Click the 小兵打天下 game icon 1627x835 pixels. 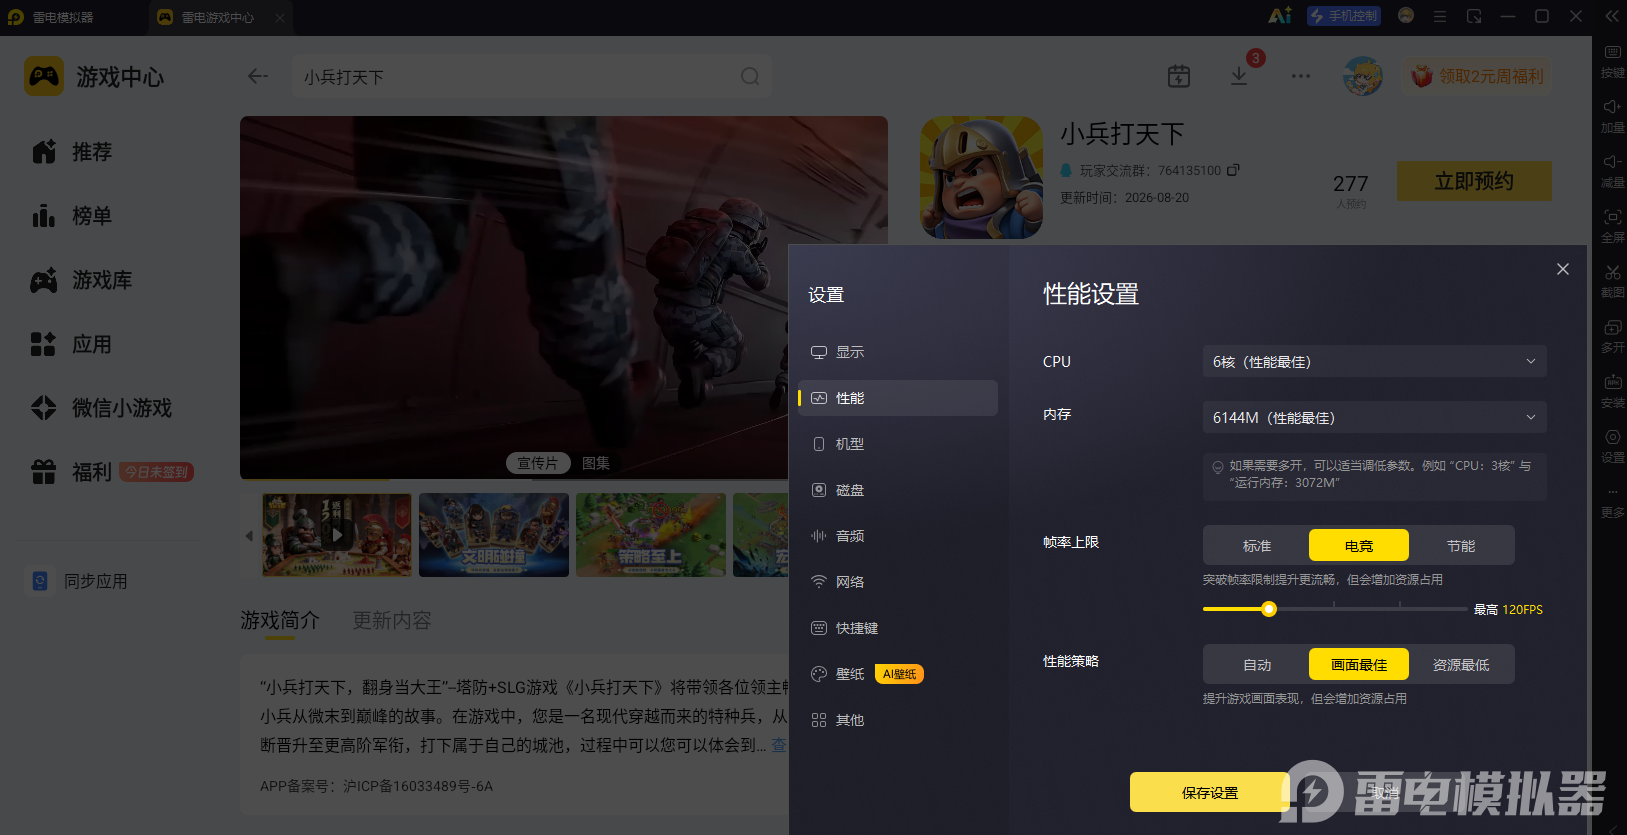pyautogui.click(x=981, y=177)
